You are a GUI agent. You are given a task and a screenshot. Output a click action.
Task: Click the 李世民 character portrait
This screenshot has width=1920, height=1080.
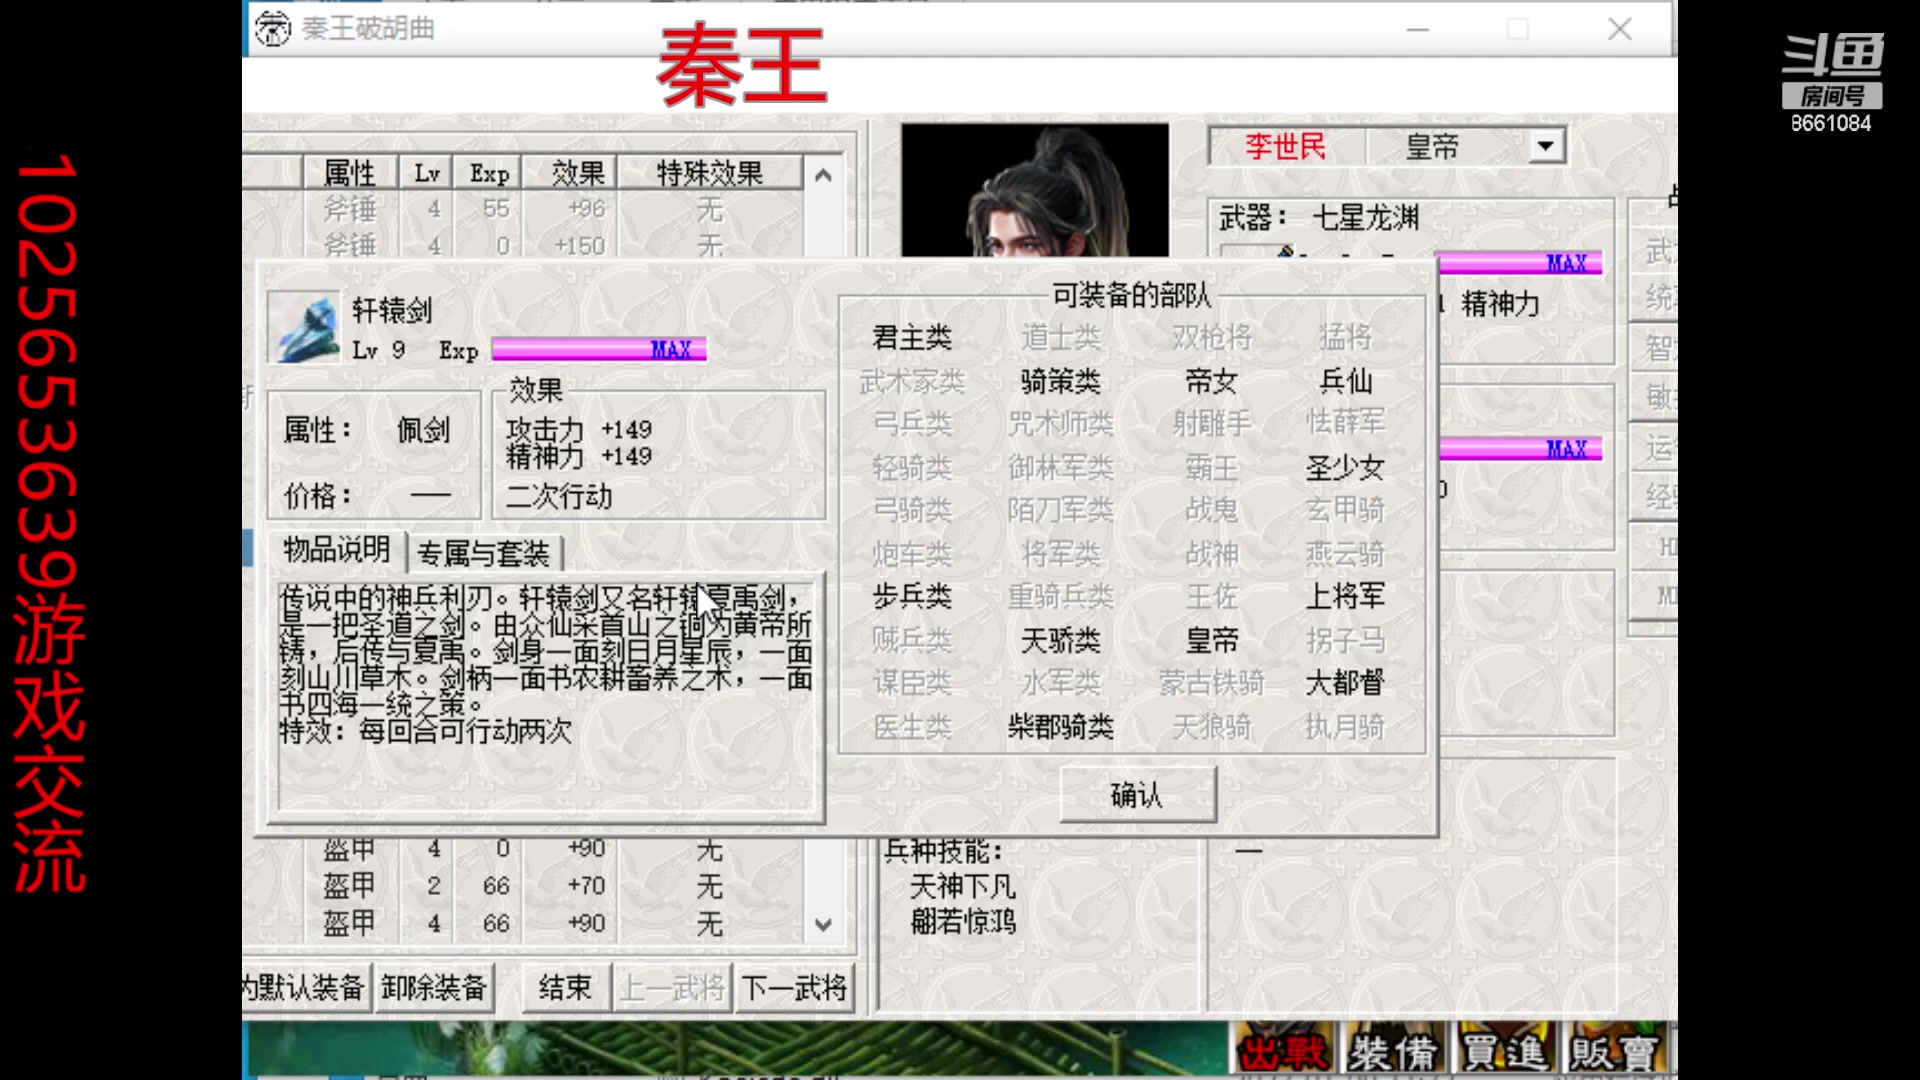click(1035, 190)
